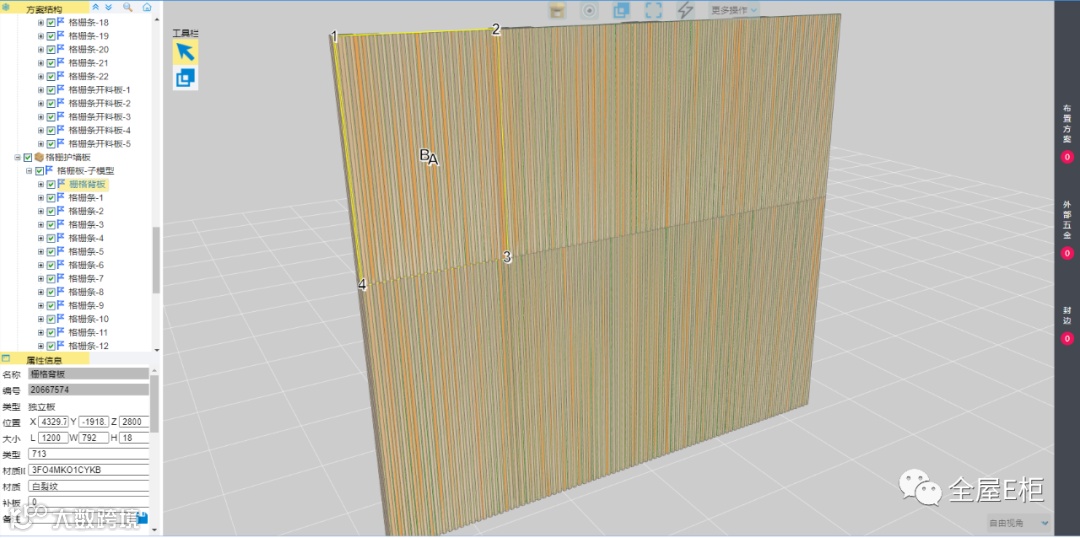Click the X position field

coord(54,422)
